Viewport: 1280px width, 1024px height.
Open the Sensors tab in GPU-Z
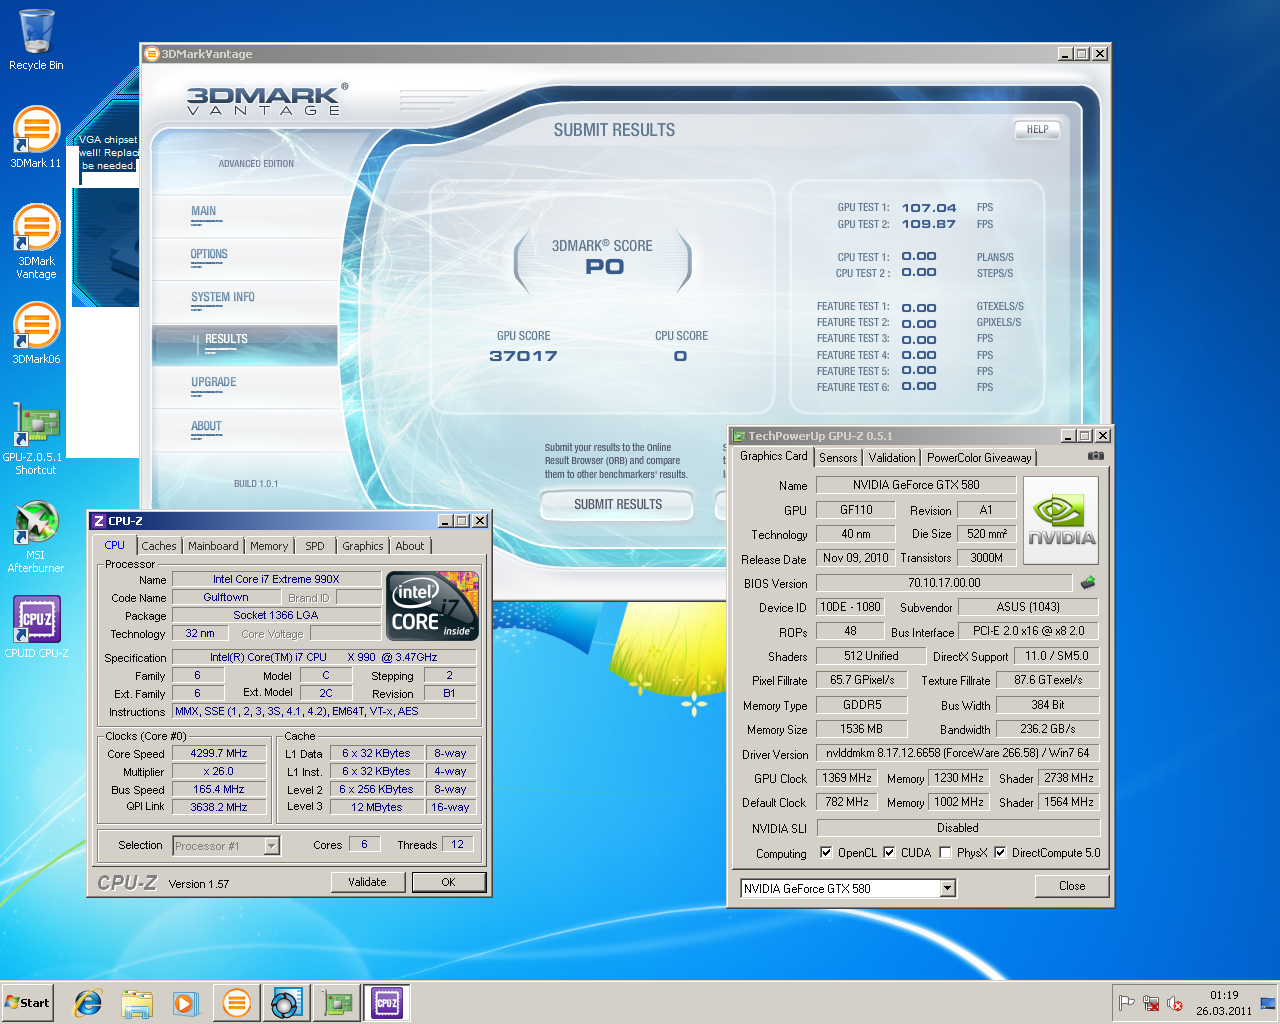click(838, 458)
